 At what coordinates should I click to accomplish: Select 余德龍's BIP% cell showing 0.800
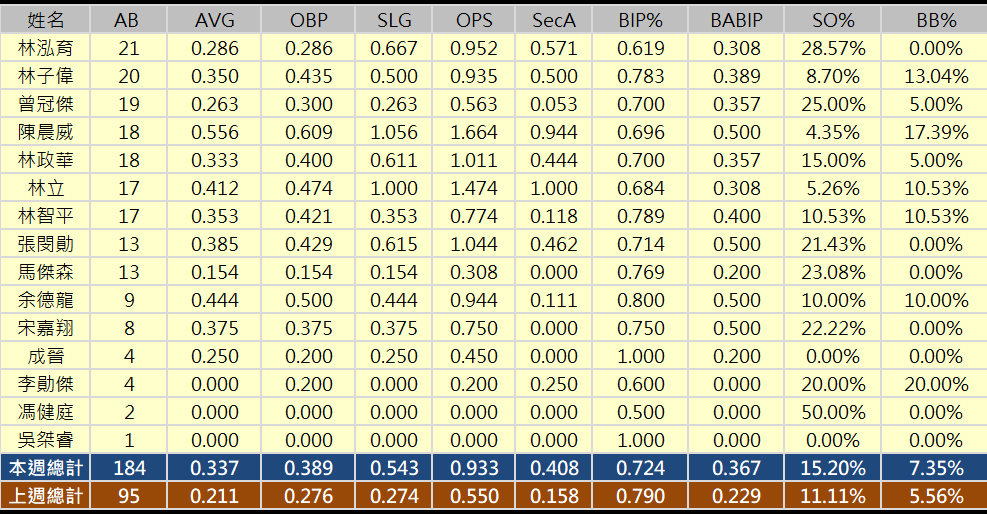point(637,300)
